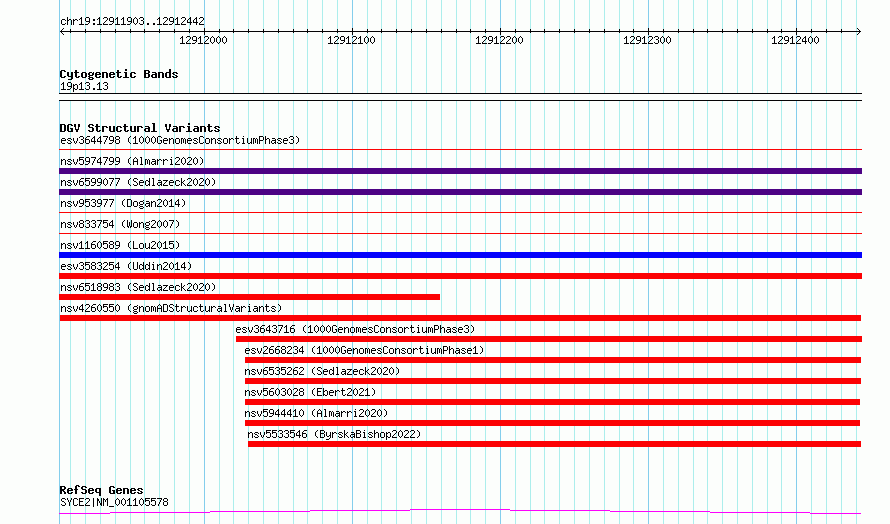Click the chr19:12911903..12912442 region label

point(132,22)
